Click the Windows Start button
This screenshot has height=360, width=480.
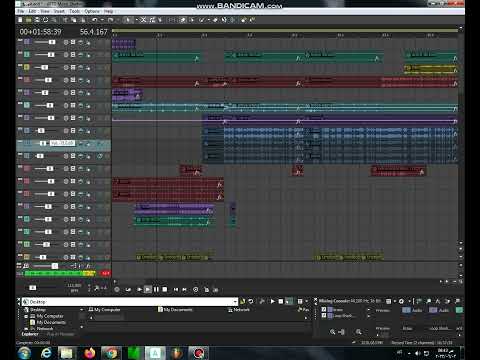coord(24,353)
